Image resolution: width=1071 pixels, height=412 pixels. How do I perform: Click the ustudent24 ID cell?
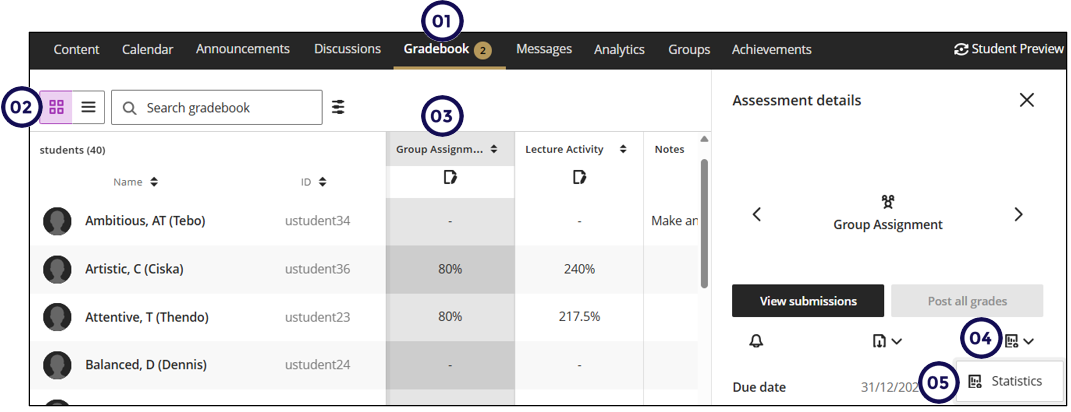pyautogui.click(x=318, y=365)
